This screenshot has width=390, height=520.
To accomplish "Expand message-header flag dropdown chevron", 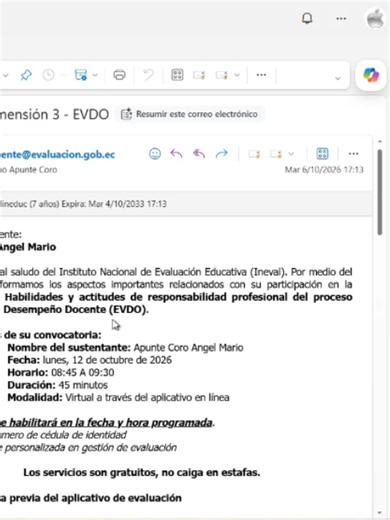I will [x=291, y=154].
